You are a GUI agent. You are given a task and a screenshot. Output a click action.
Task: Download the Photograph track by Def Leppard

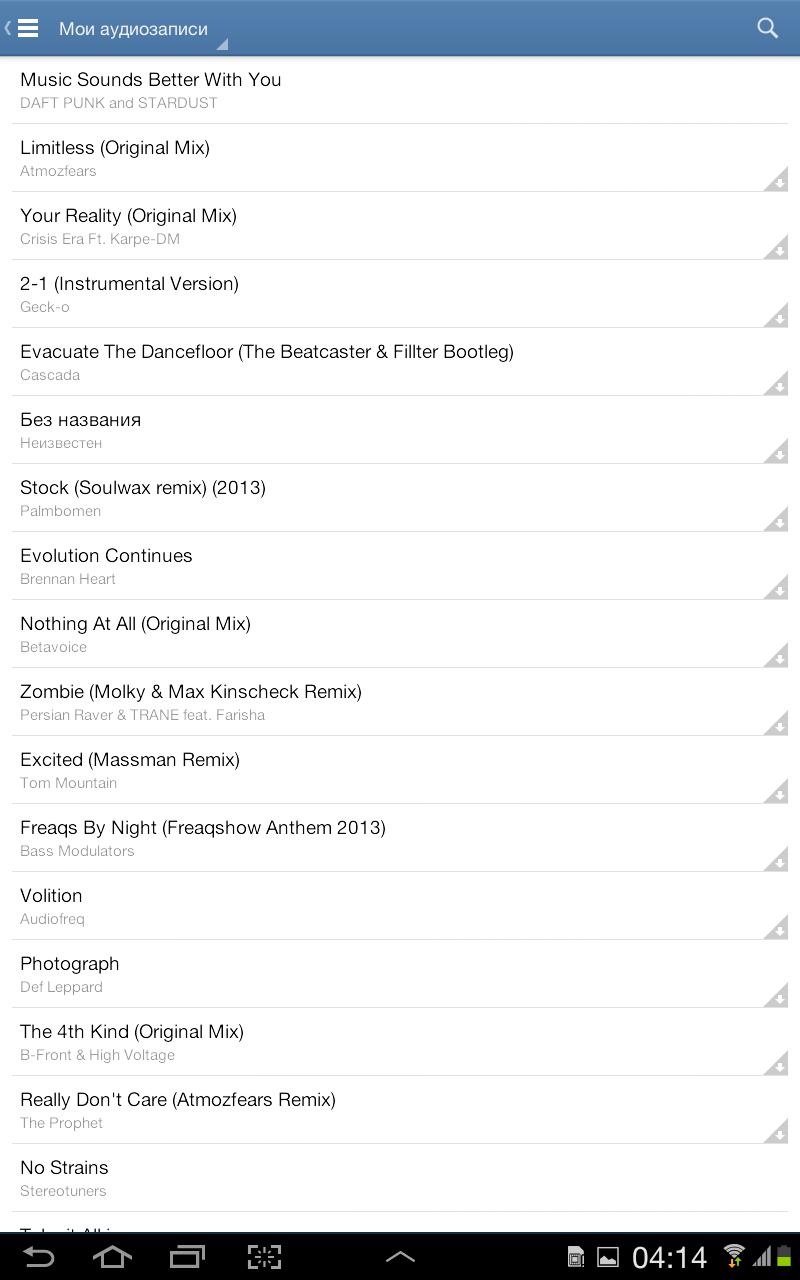[776, 997]
